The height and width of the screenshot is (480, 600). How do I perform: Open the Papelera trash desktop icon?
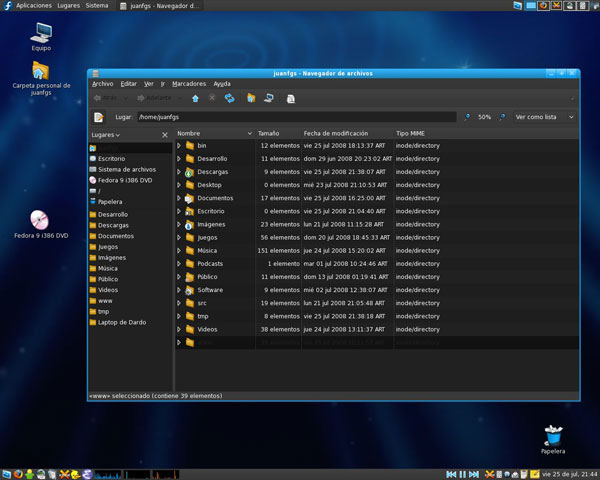click(553, 439)
